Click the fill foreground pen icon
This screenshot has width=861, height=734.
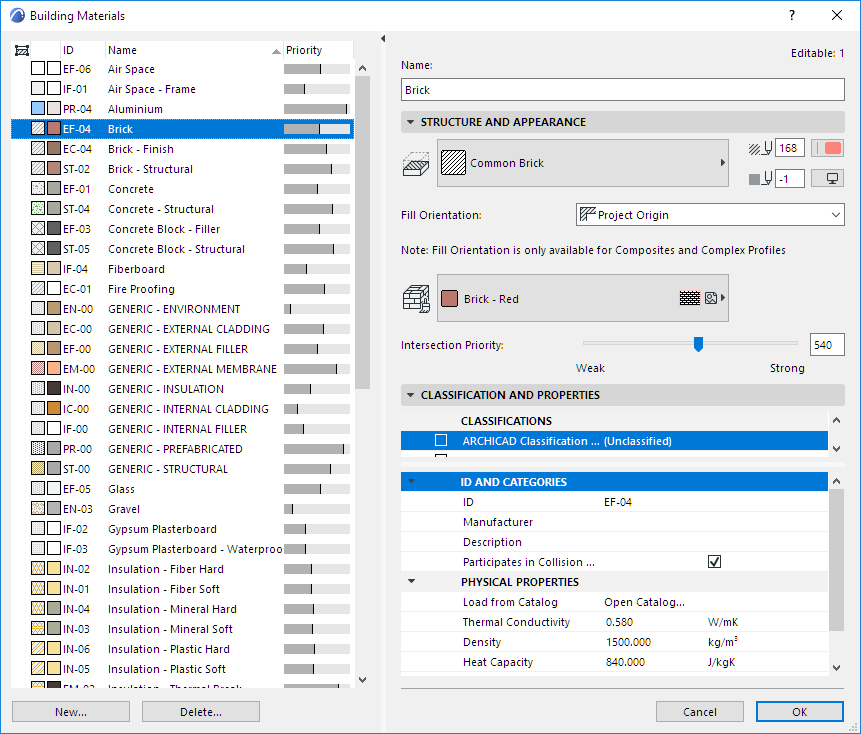pyautogui.click(x=761, y=148)
